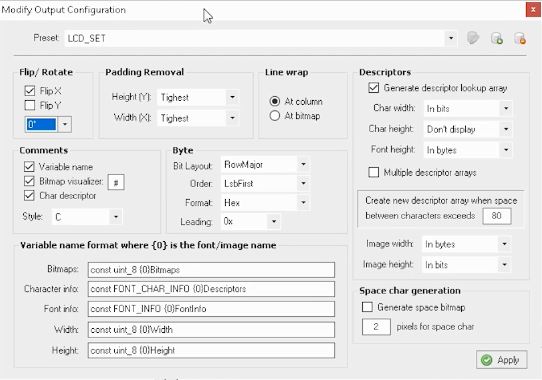The width and height of the screenshot is (542, 380).
Task: Click the add new preset icon
Action: [x=497, y=38]
